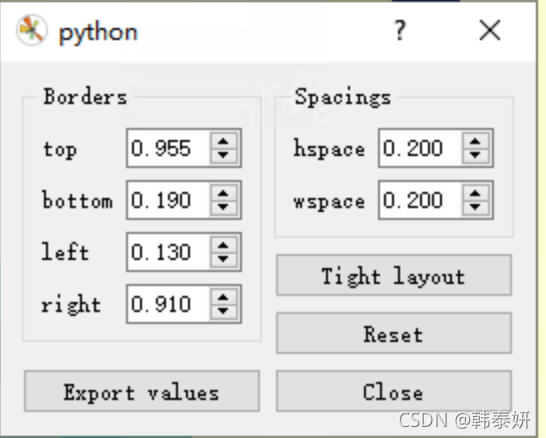Decrease the bottom border value
The width and height of the screenshot is (546, 438).
coord(223,207)
